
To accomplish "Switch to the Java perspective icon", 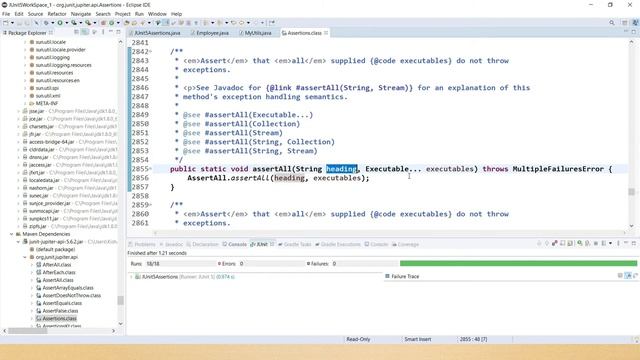I will (x=635, y=23).
